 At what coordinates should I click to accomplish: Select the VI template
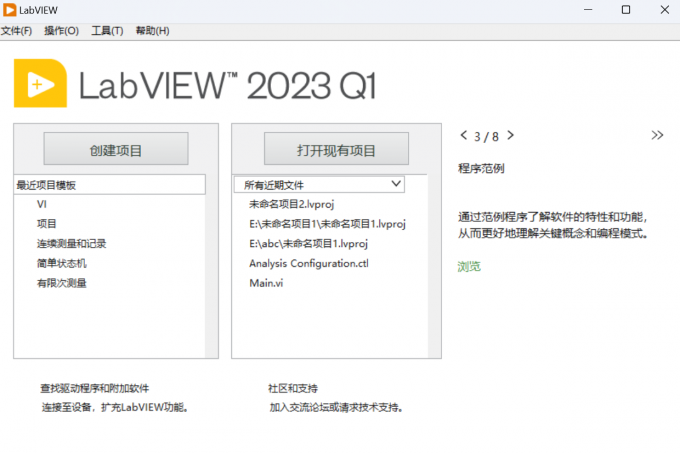(42, 204)
